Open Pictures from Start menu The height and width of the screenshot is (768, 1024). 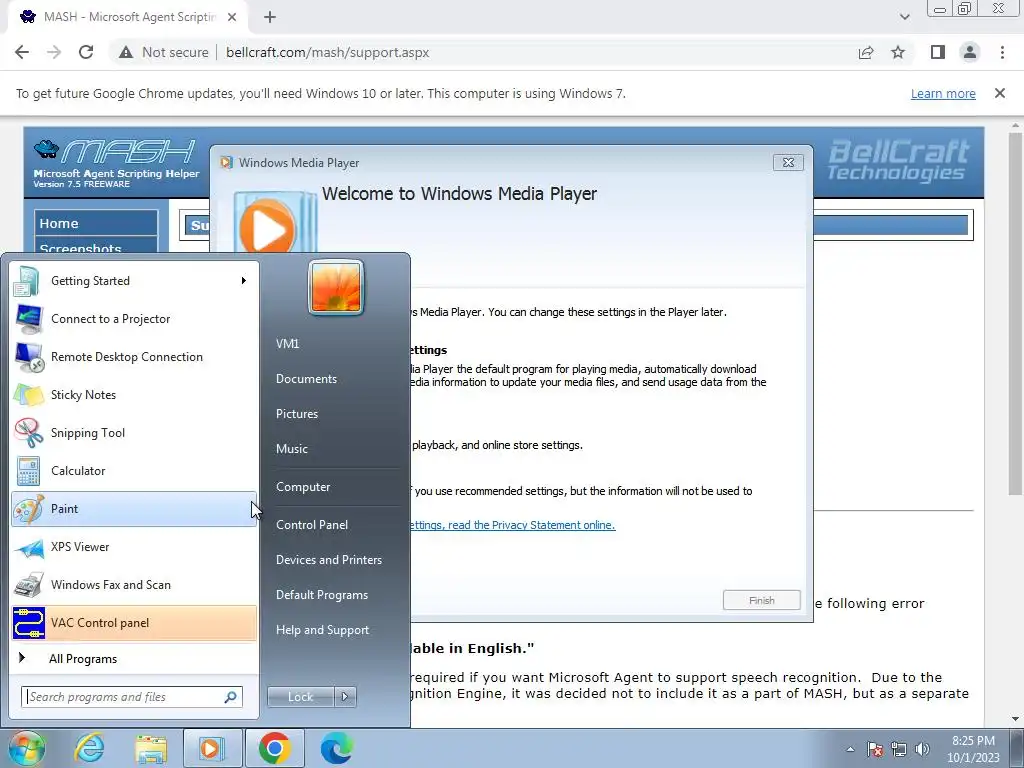coord(296,414)
